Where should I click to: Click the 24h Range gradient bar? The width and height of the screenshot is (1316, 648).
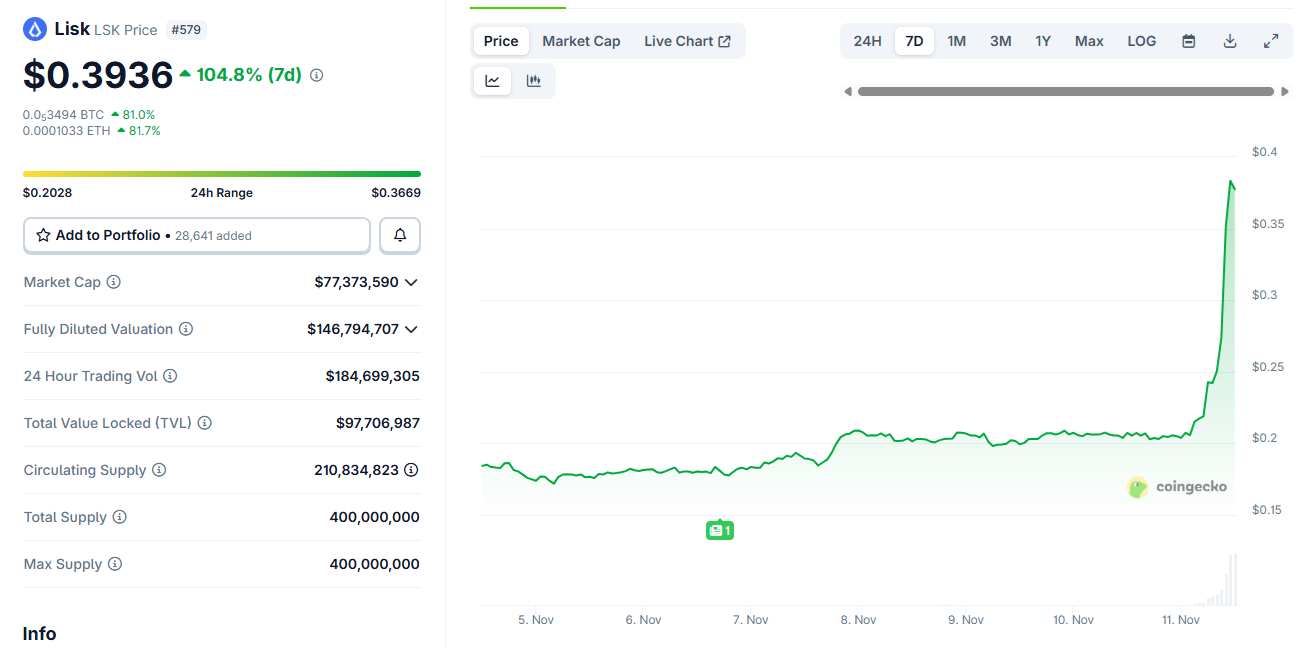tap(221, 172)
